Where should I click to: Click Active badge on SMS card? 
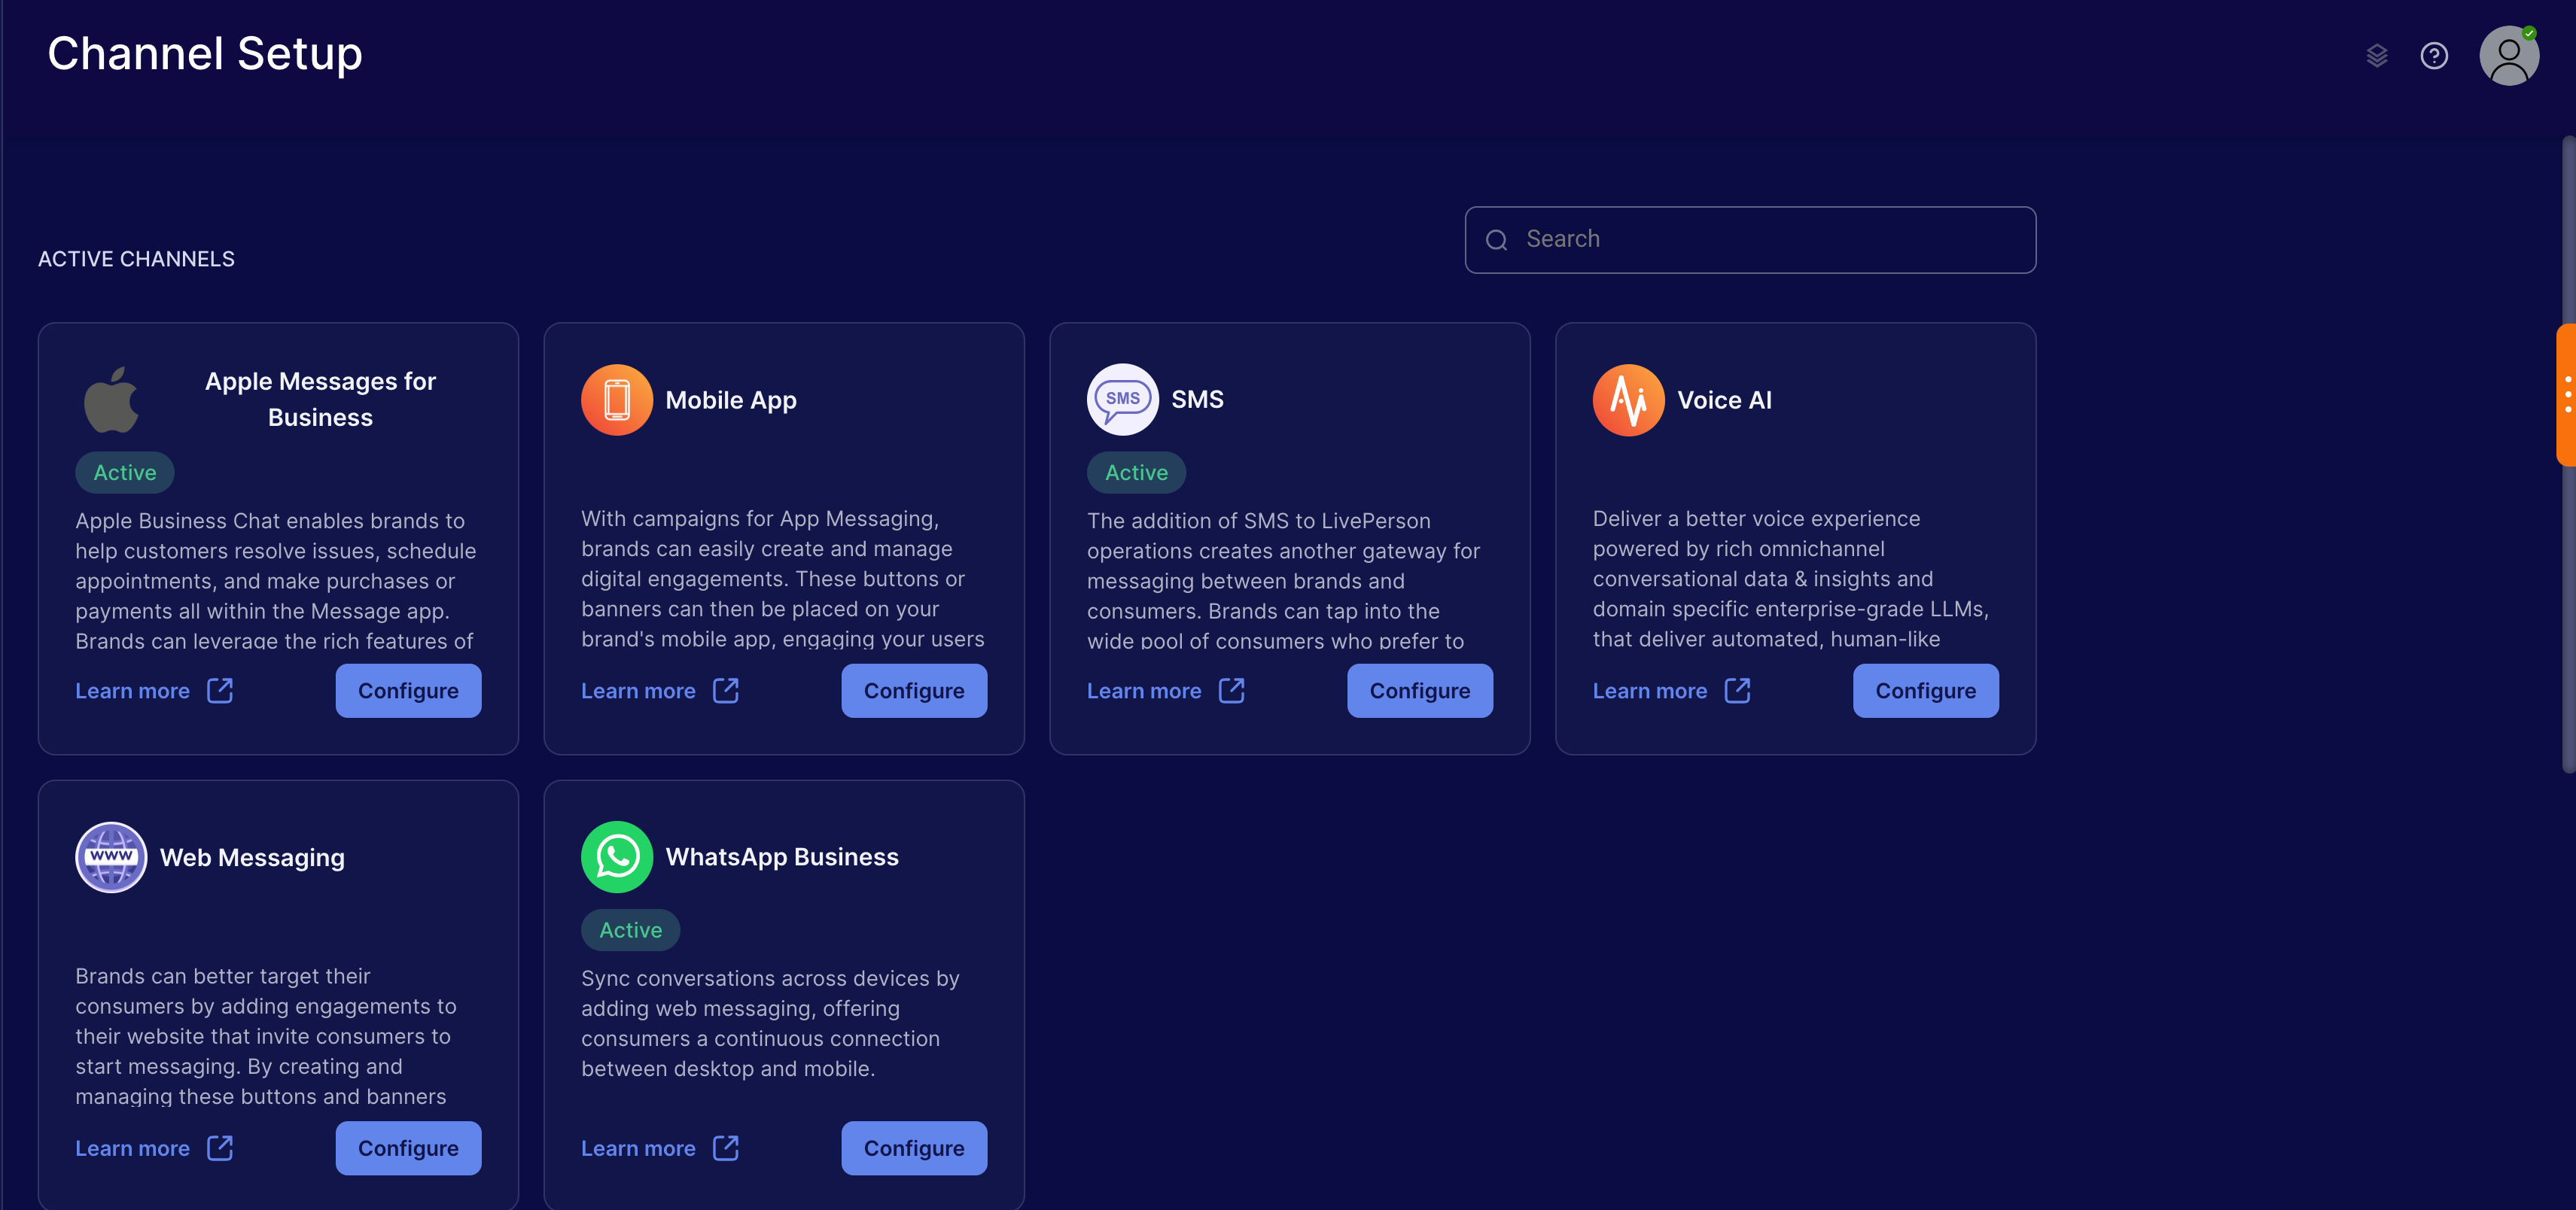(x=1137, y=473)
